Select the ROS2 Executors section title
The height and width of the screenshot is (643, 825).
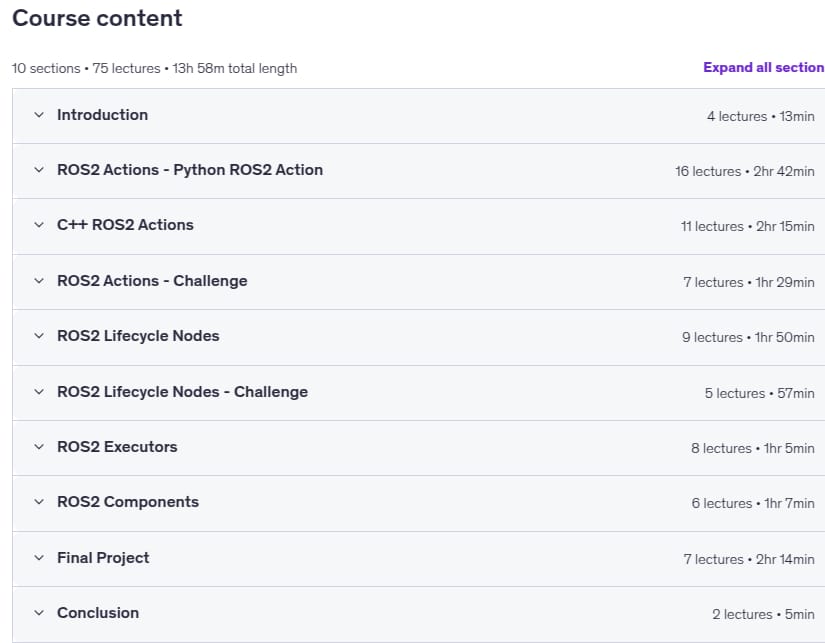pyautogui.click(x=117, y=447)
